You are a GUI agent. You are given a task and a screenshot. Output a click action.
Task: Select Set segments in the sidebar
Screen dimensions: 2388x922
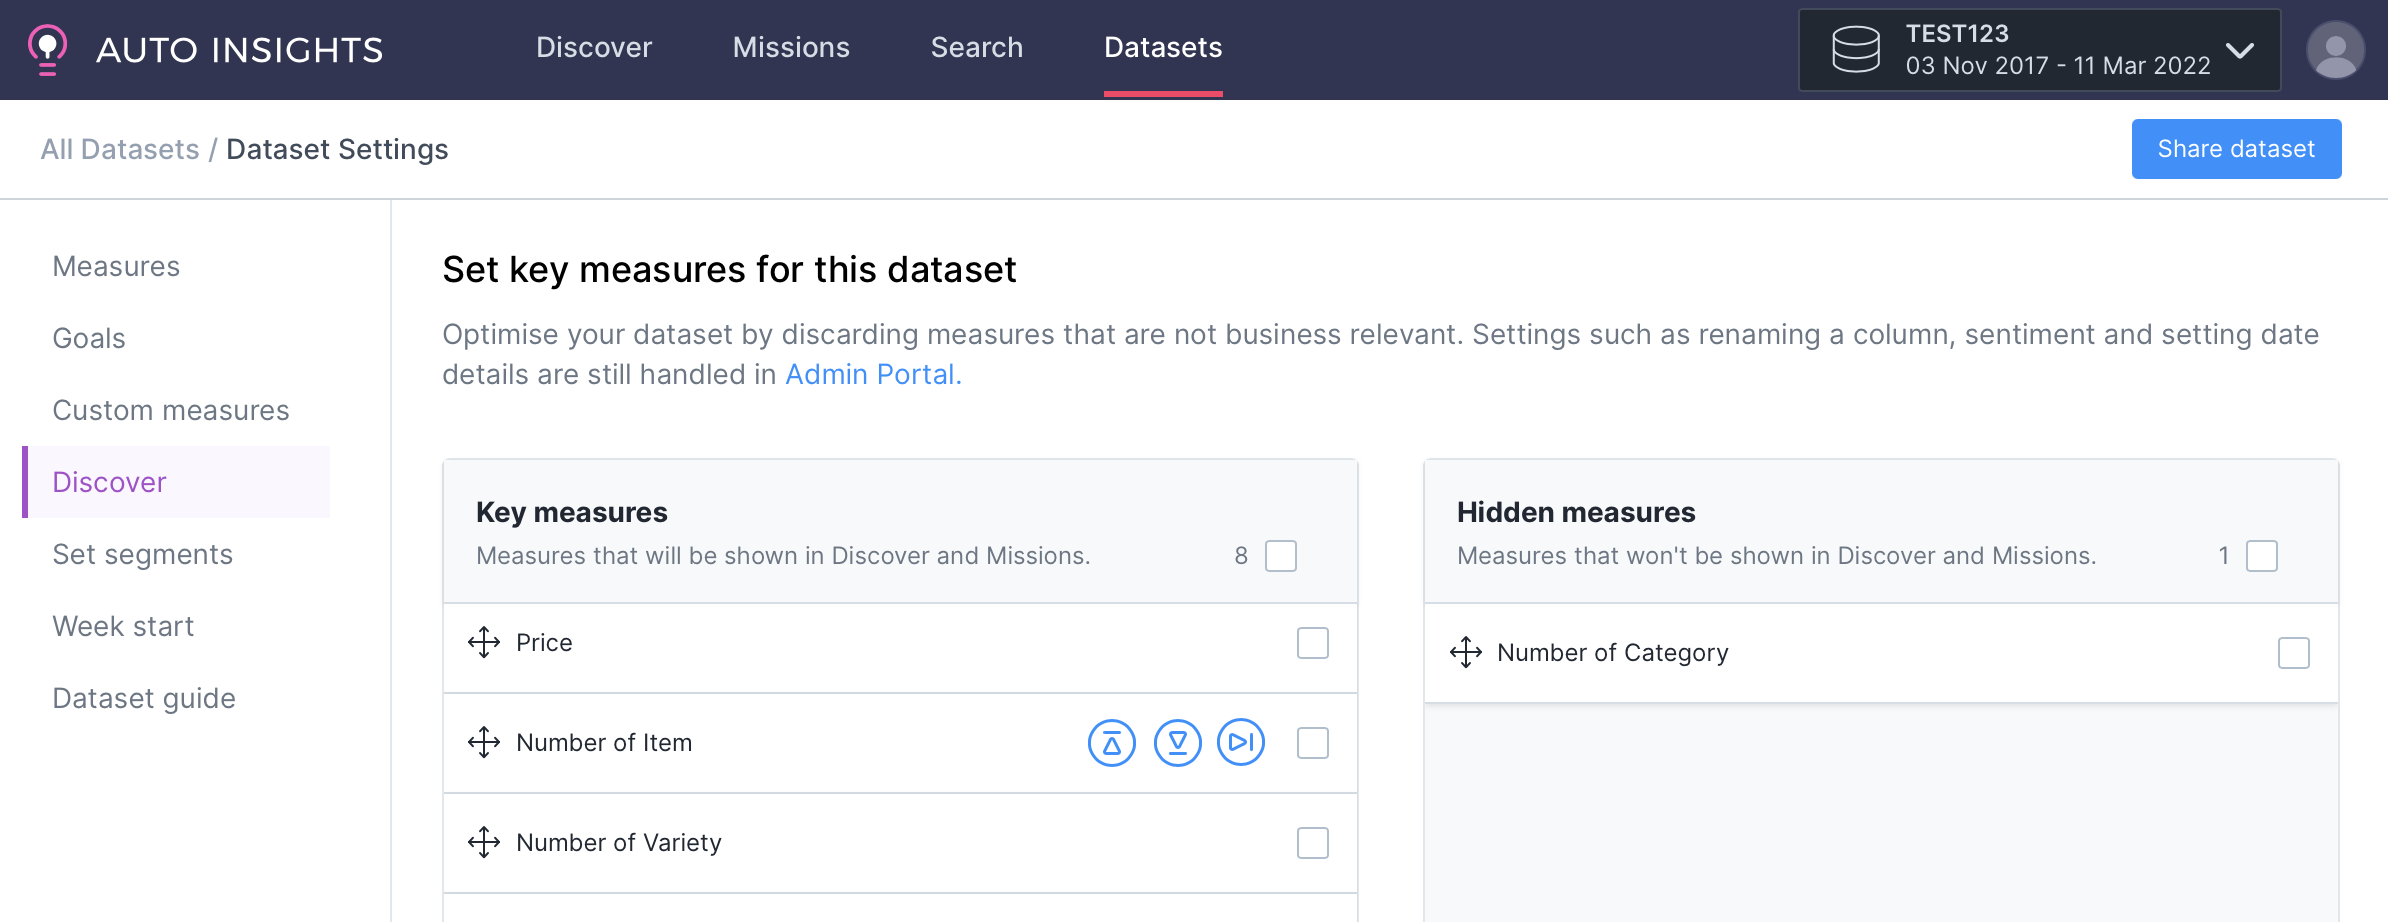tap(143, 554)
